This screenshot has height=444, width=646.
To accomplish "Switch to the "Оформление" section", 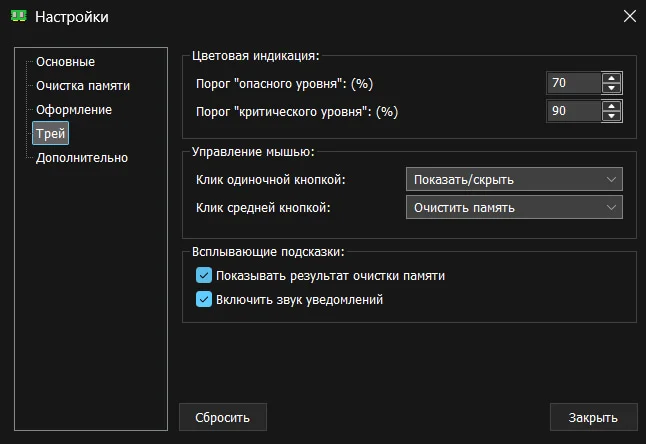I will click(x=73, y=109).
